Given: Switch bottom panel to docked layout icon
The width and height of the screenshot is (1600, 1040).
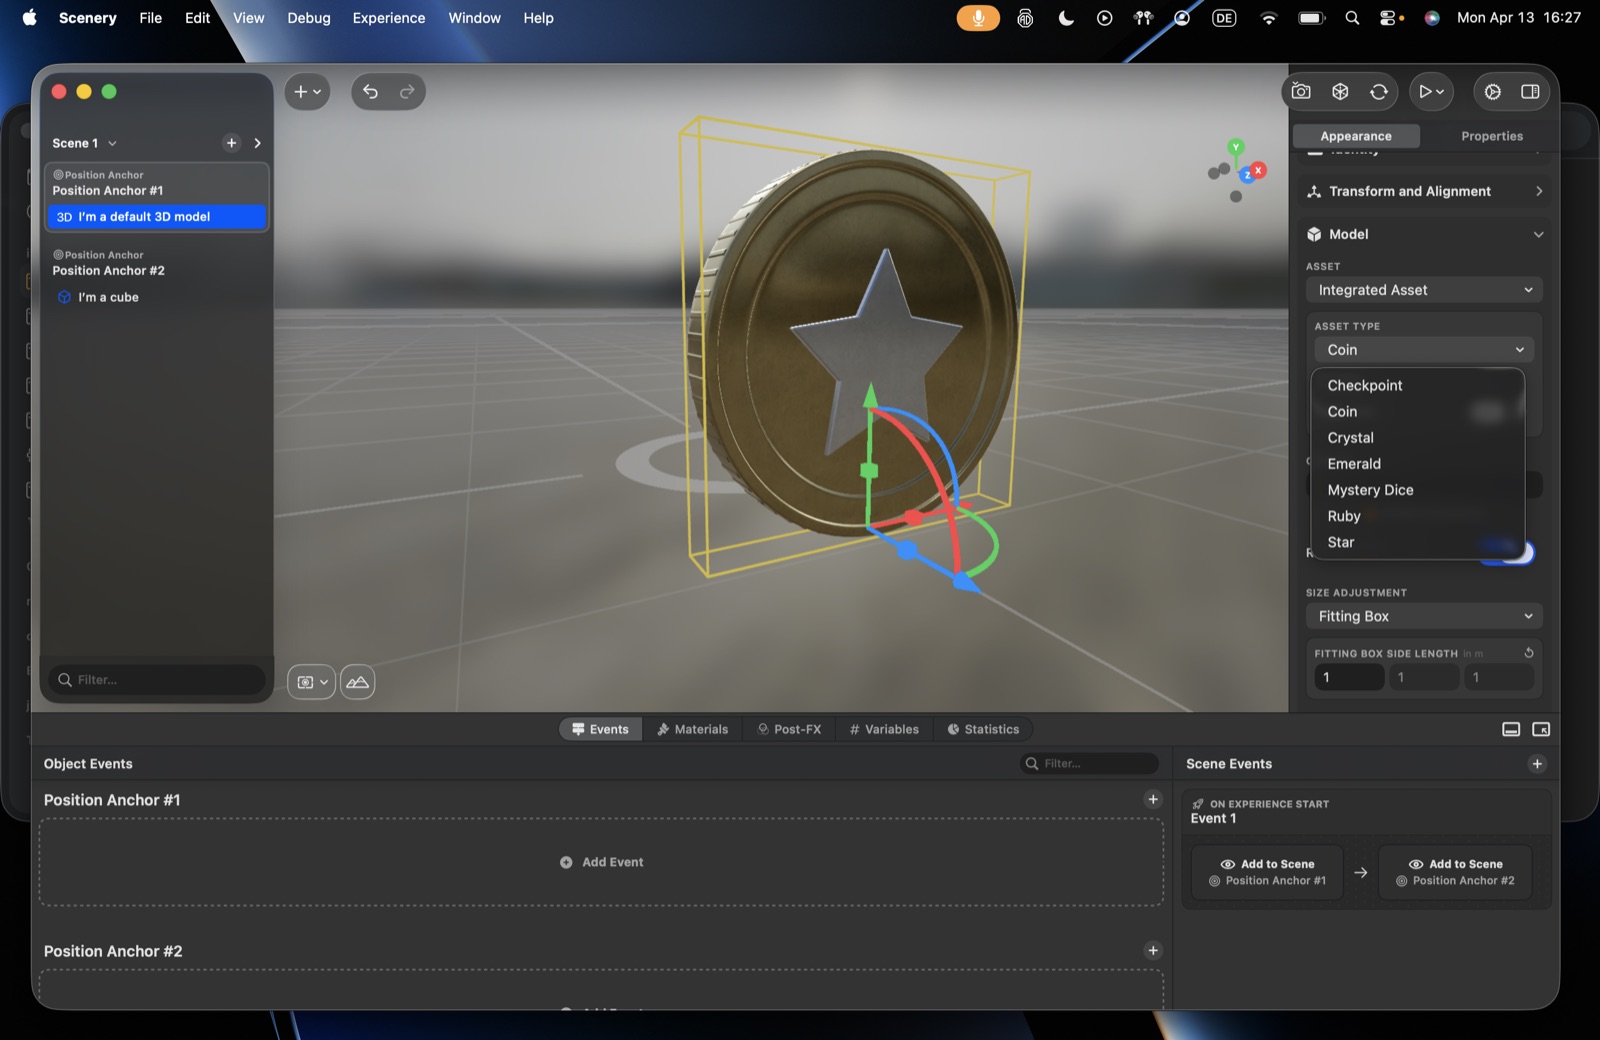Looking at the screenshot, I should tap(1511, 729).
